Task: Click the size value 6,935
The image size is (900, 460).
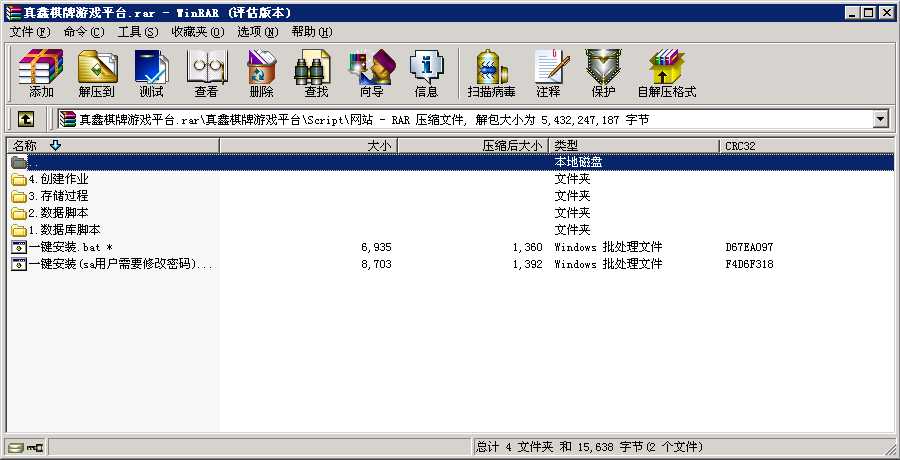Action: [x=377, y=248]
